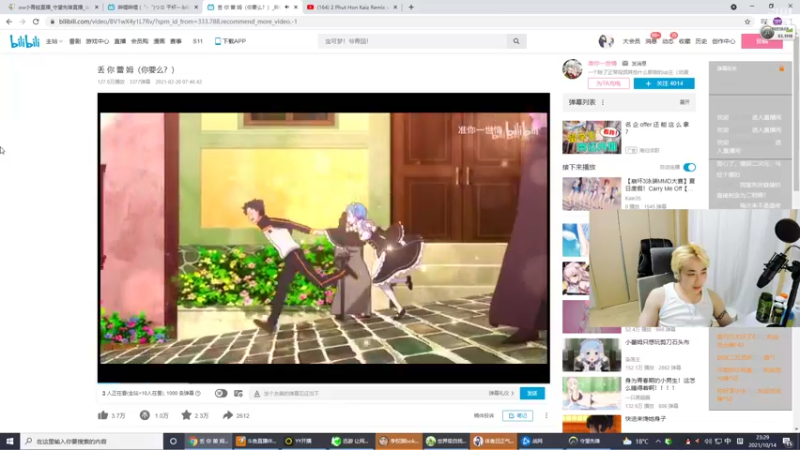
Task: Switch to first browser tab
Action: (53, 7)
